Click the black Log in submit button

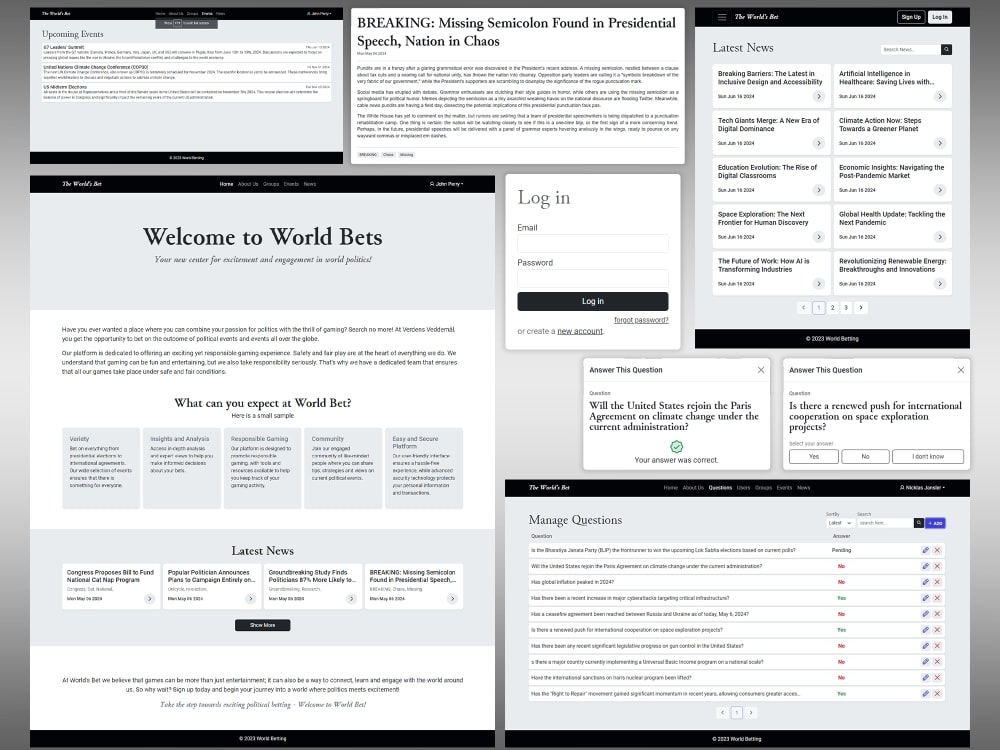pos(592,301)
